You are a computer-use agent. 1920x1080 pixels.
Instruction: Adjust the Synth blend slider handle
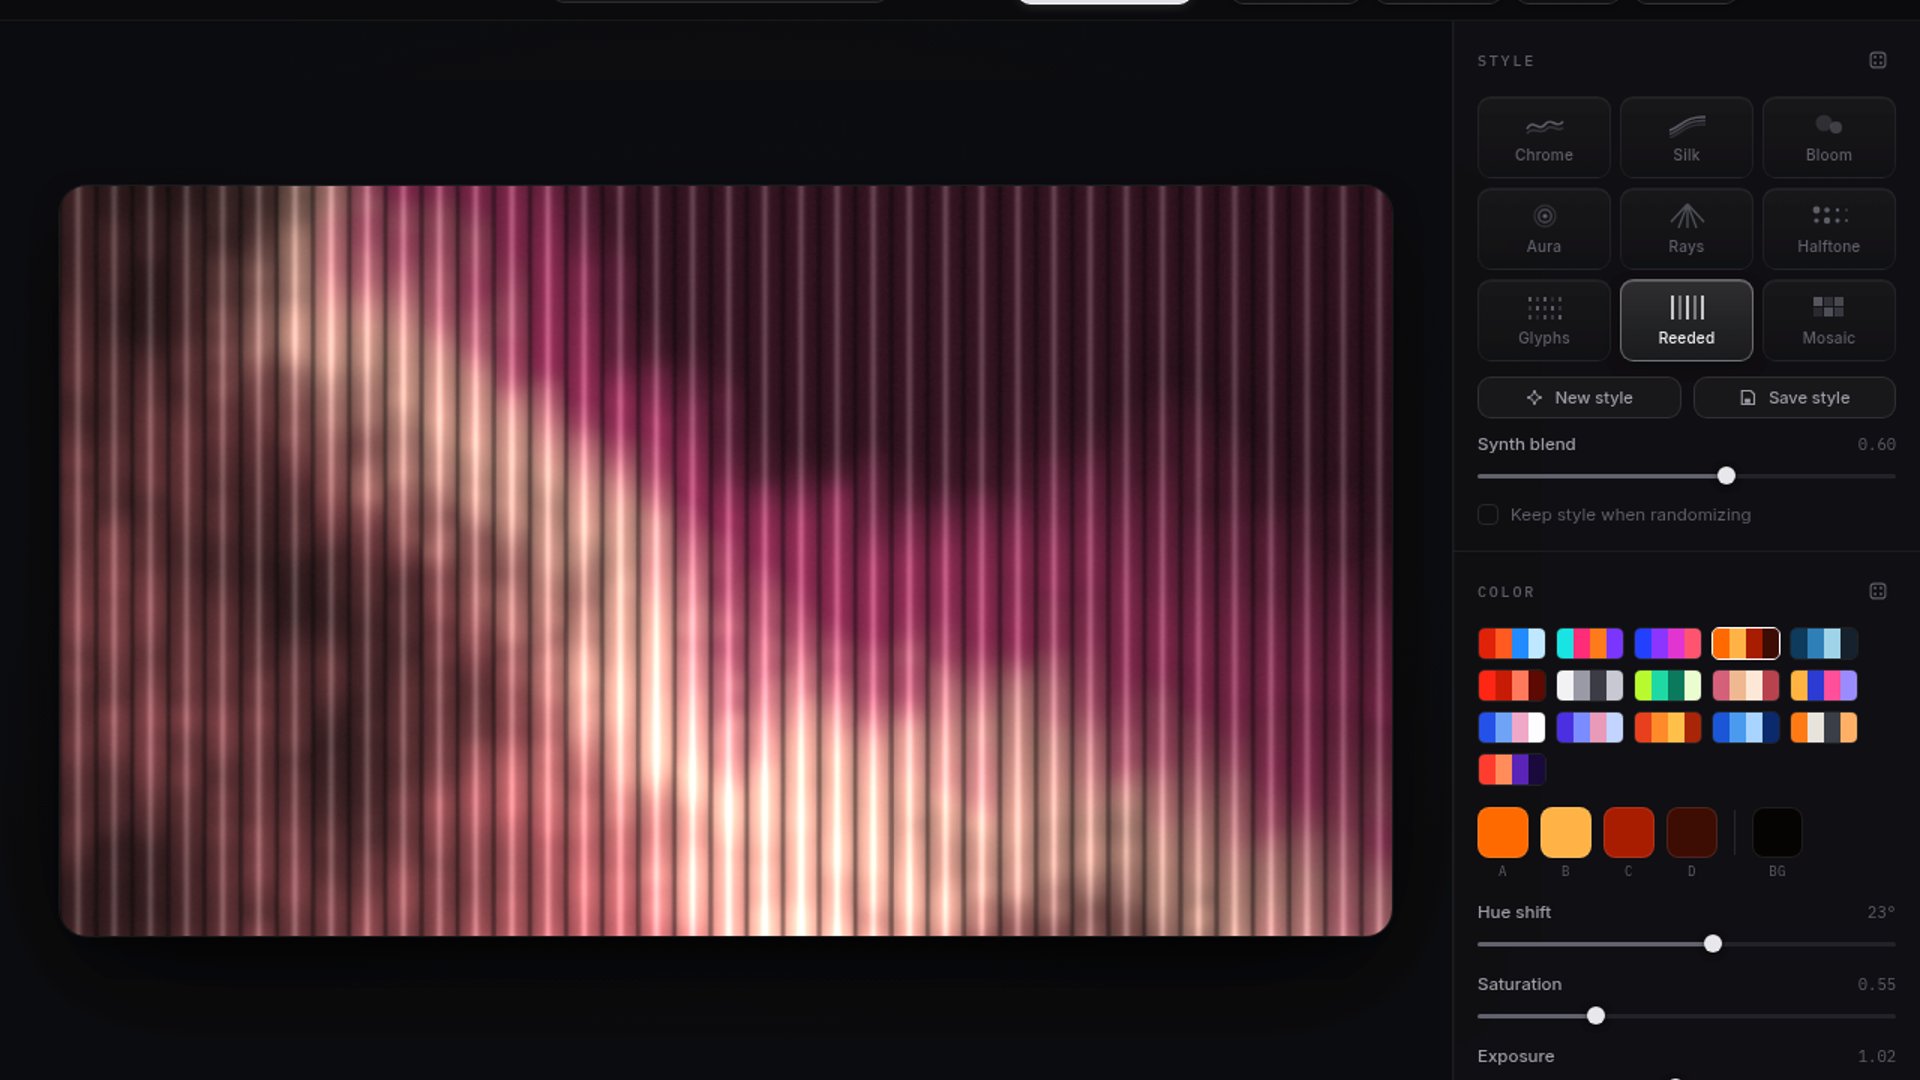pos(1726,476)
